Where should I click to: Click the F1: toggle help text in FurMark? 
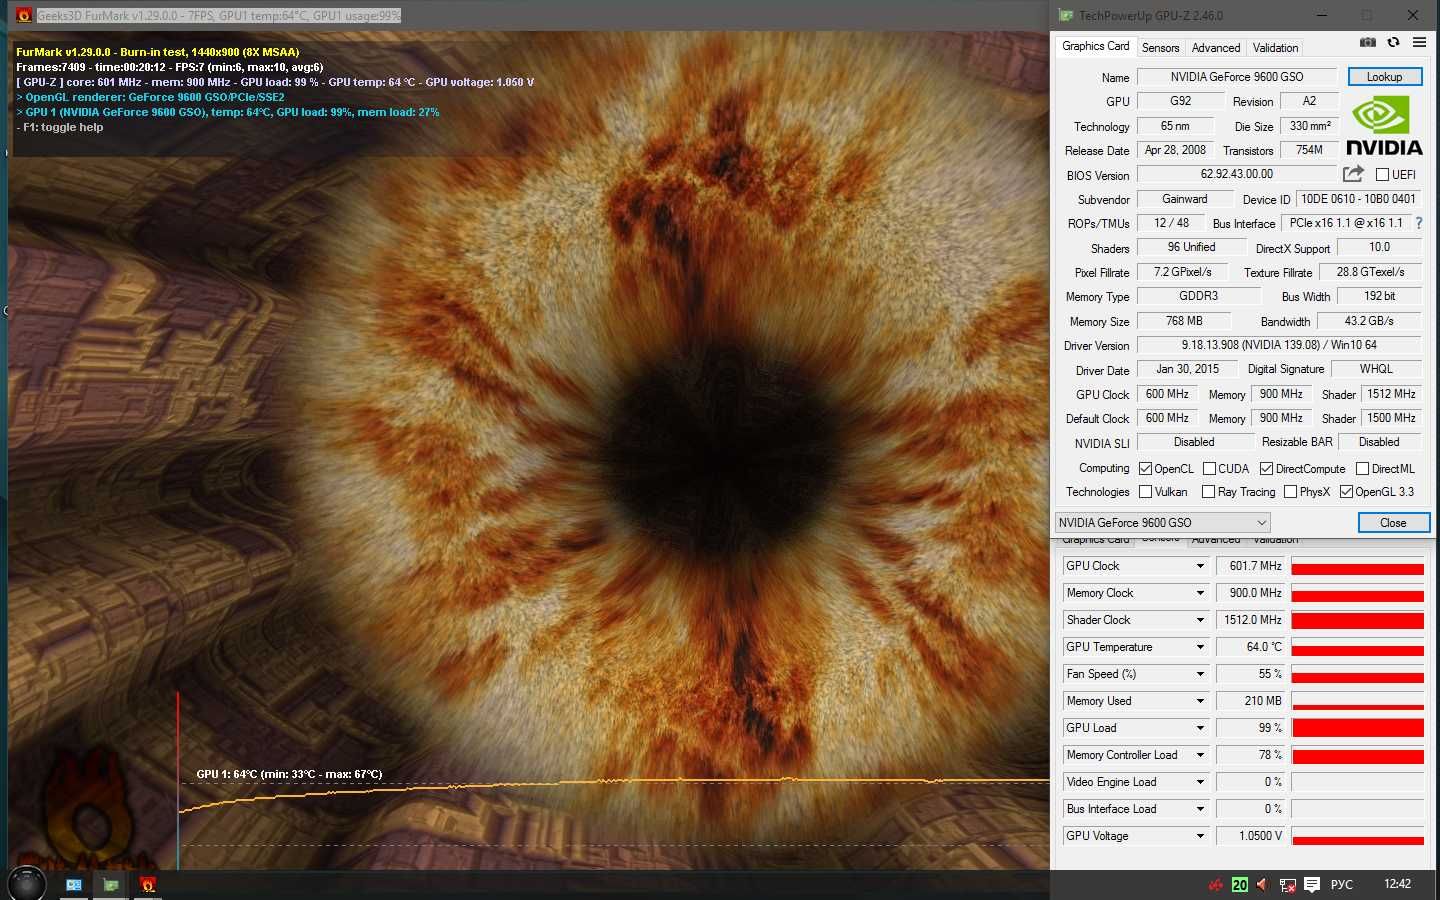(x=60, y=127)
